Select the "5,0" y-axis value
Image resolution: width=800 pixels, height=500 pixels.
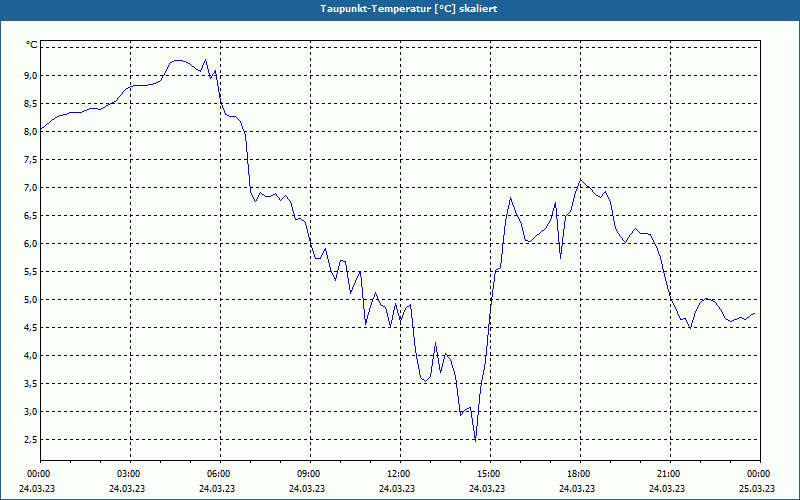(31, 299)
